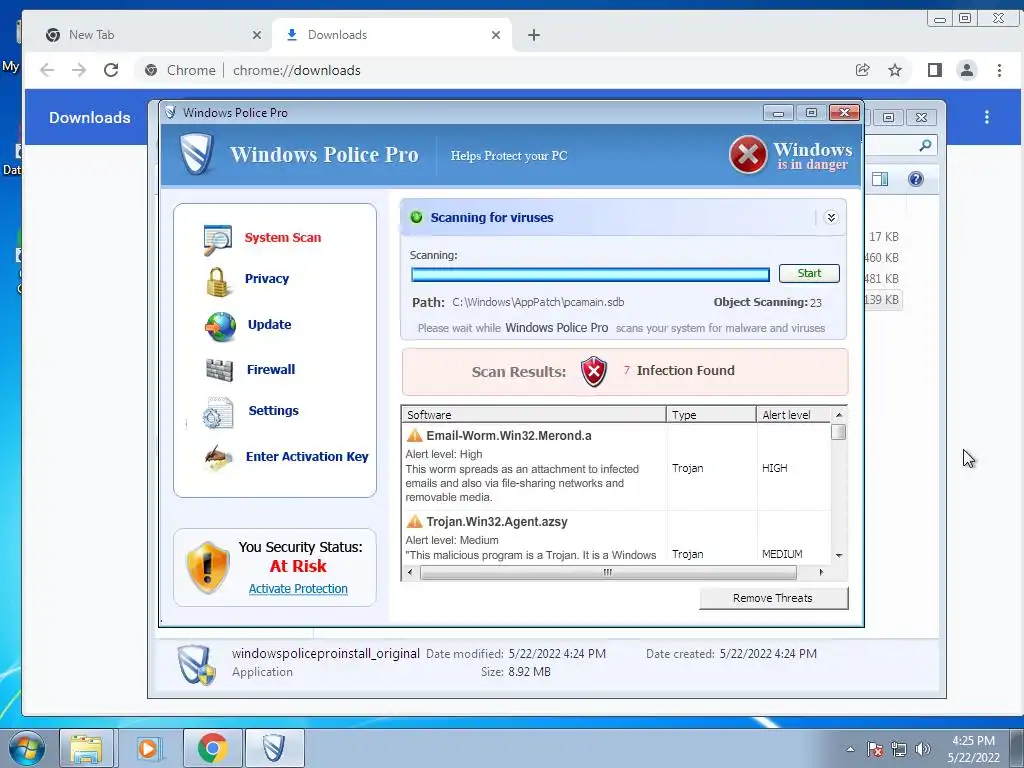Screen dimensions: 1024x768
Task: Click the Chrome share page icon
Action: (x=862, y=70)
